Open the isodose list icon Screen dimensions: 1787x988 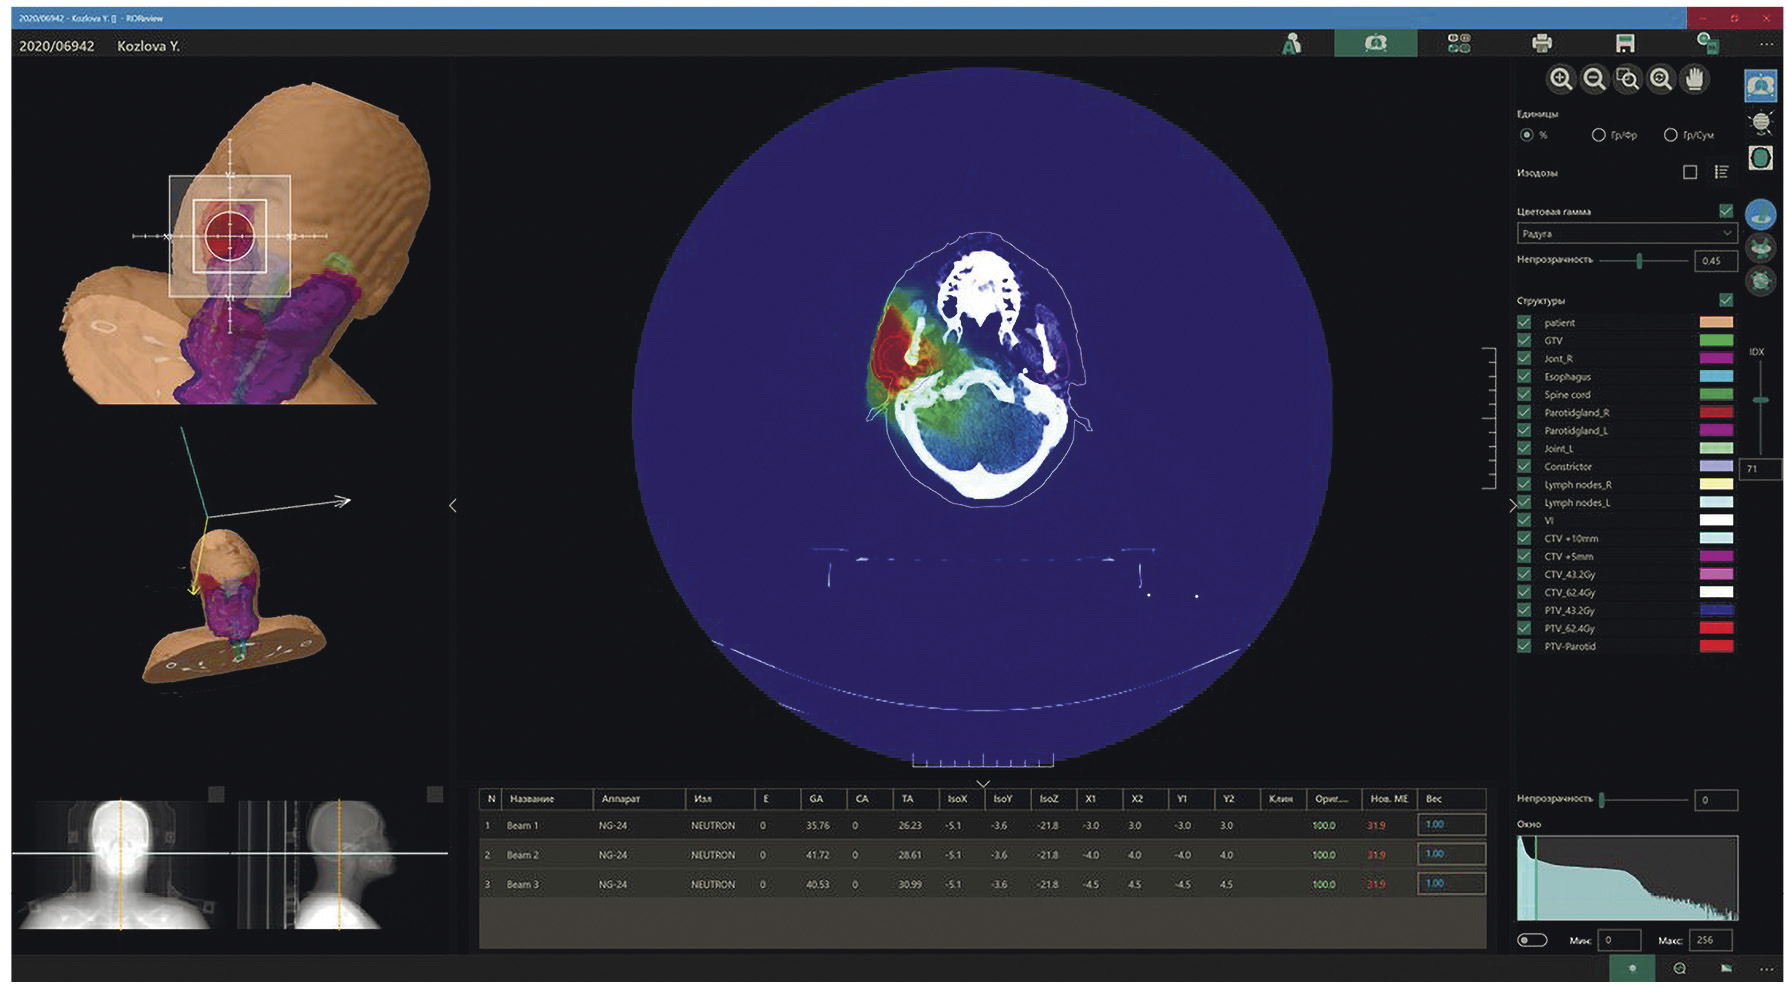coord(1721,172)
